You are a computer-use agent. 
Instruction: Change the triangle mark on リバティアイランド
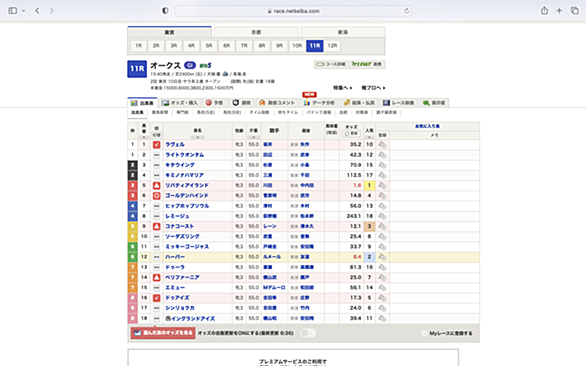point(157,185)
